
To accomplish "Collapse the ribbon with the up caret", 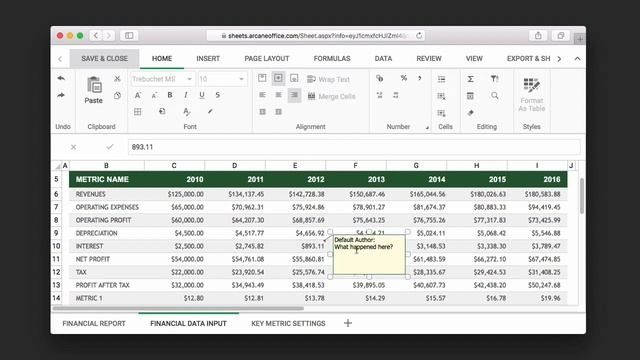I will [577, 59].
